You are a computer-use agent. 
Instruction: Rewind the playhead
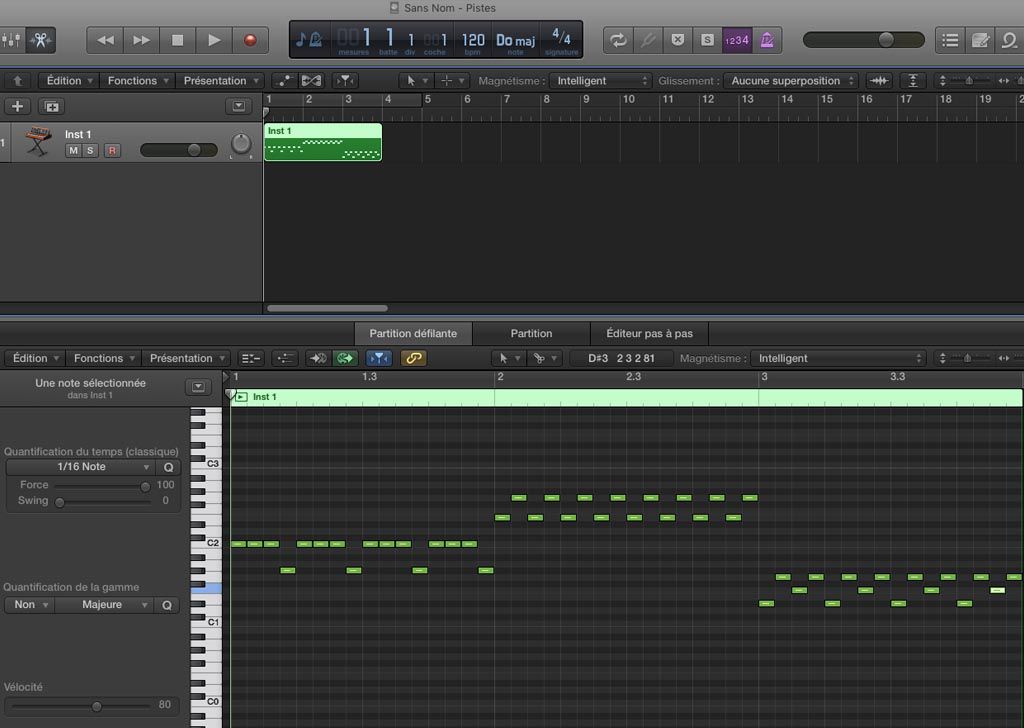point(105,40)
